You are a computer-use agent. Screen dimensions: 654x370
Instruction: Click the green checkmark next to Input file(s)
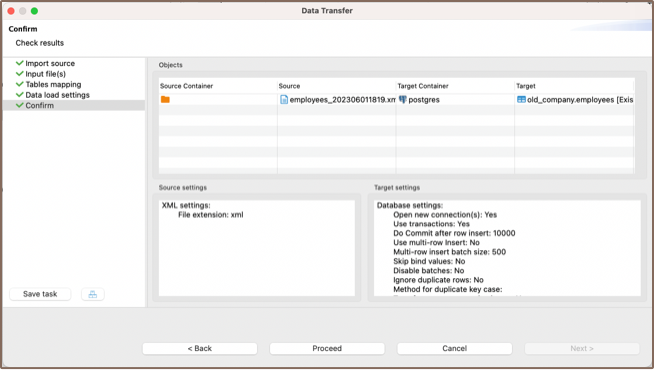coord(20,73)
